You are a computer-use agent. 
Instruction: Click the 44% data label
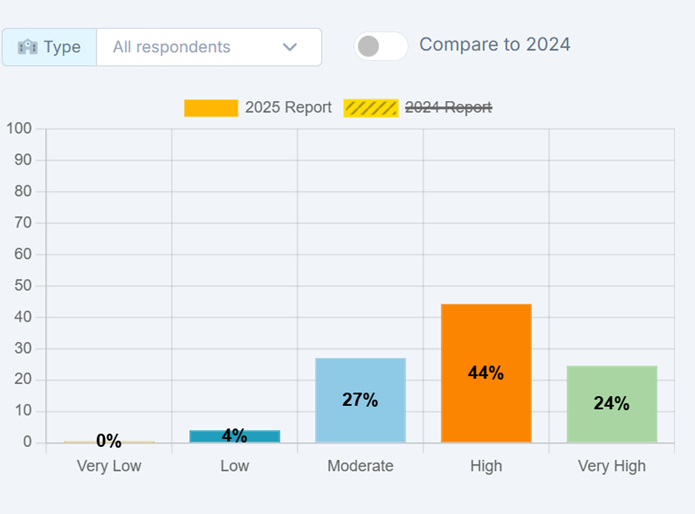pyautogui.click(x=486, y=373)
